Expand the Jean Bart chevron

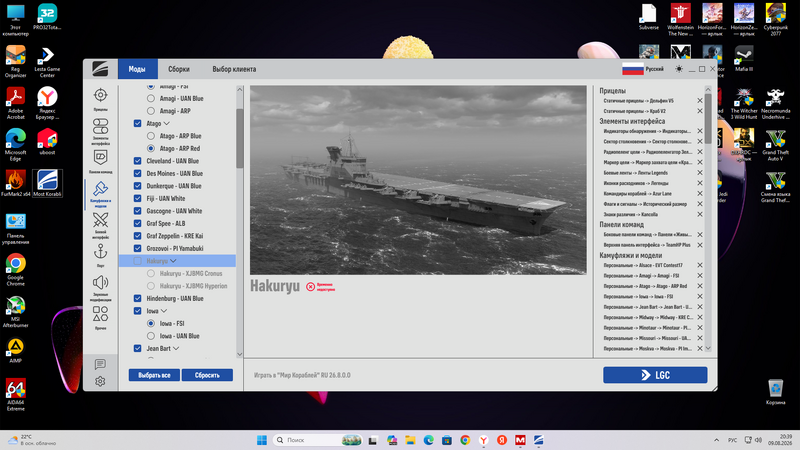(176, 348)
